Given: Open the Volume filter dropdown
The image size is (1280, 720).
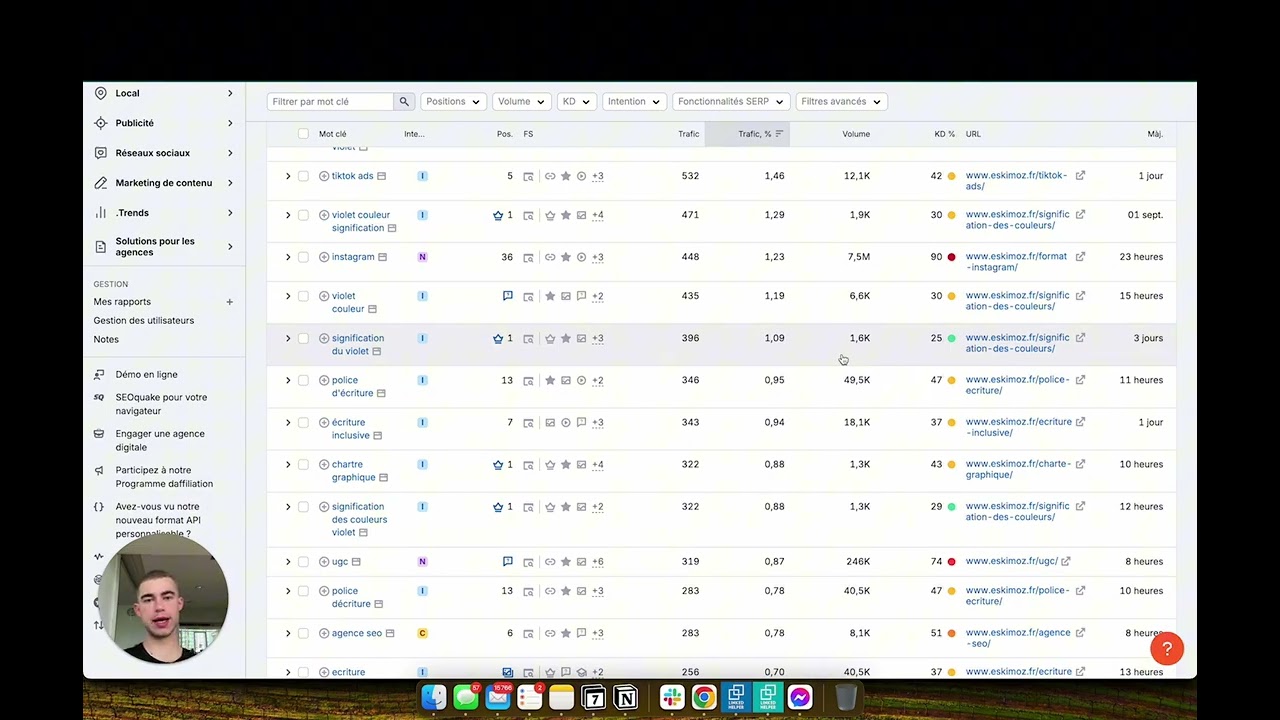Looking at the screenshot, I should pyautogui.click(x=521, y=101).
